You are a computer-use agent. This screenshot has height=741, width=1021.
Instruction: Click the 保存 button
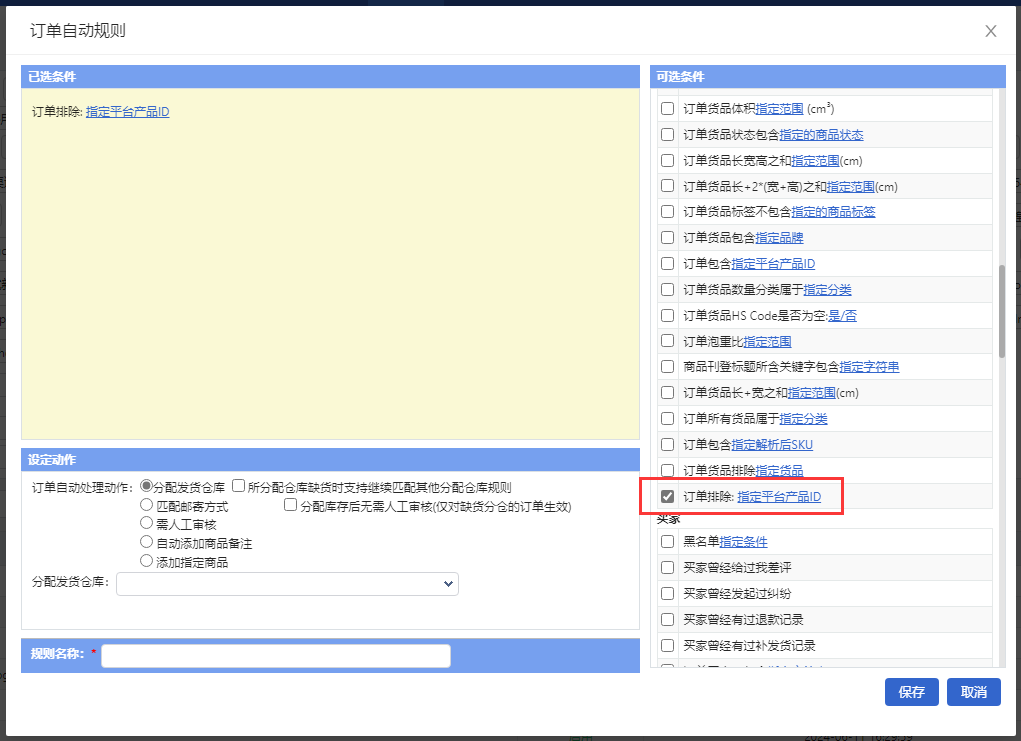[x=911, y=692]
